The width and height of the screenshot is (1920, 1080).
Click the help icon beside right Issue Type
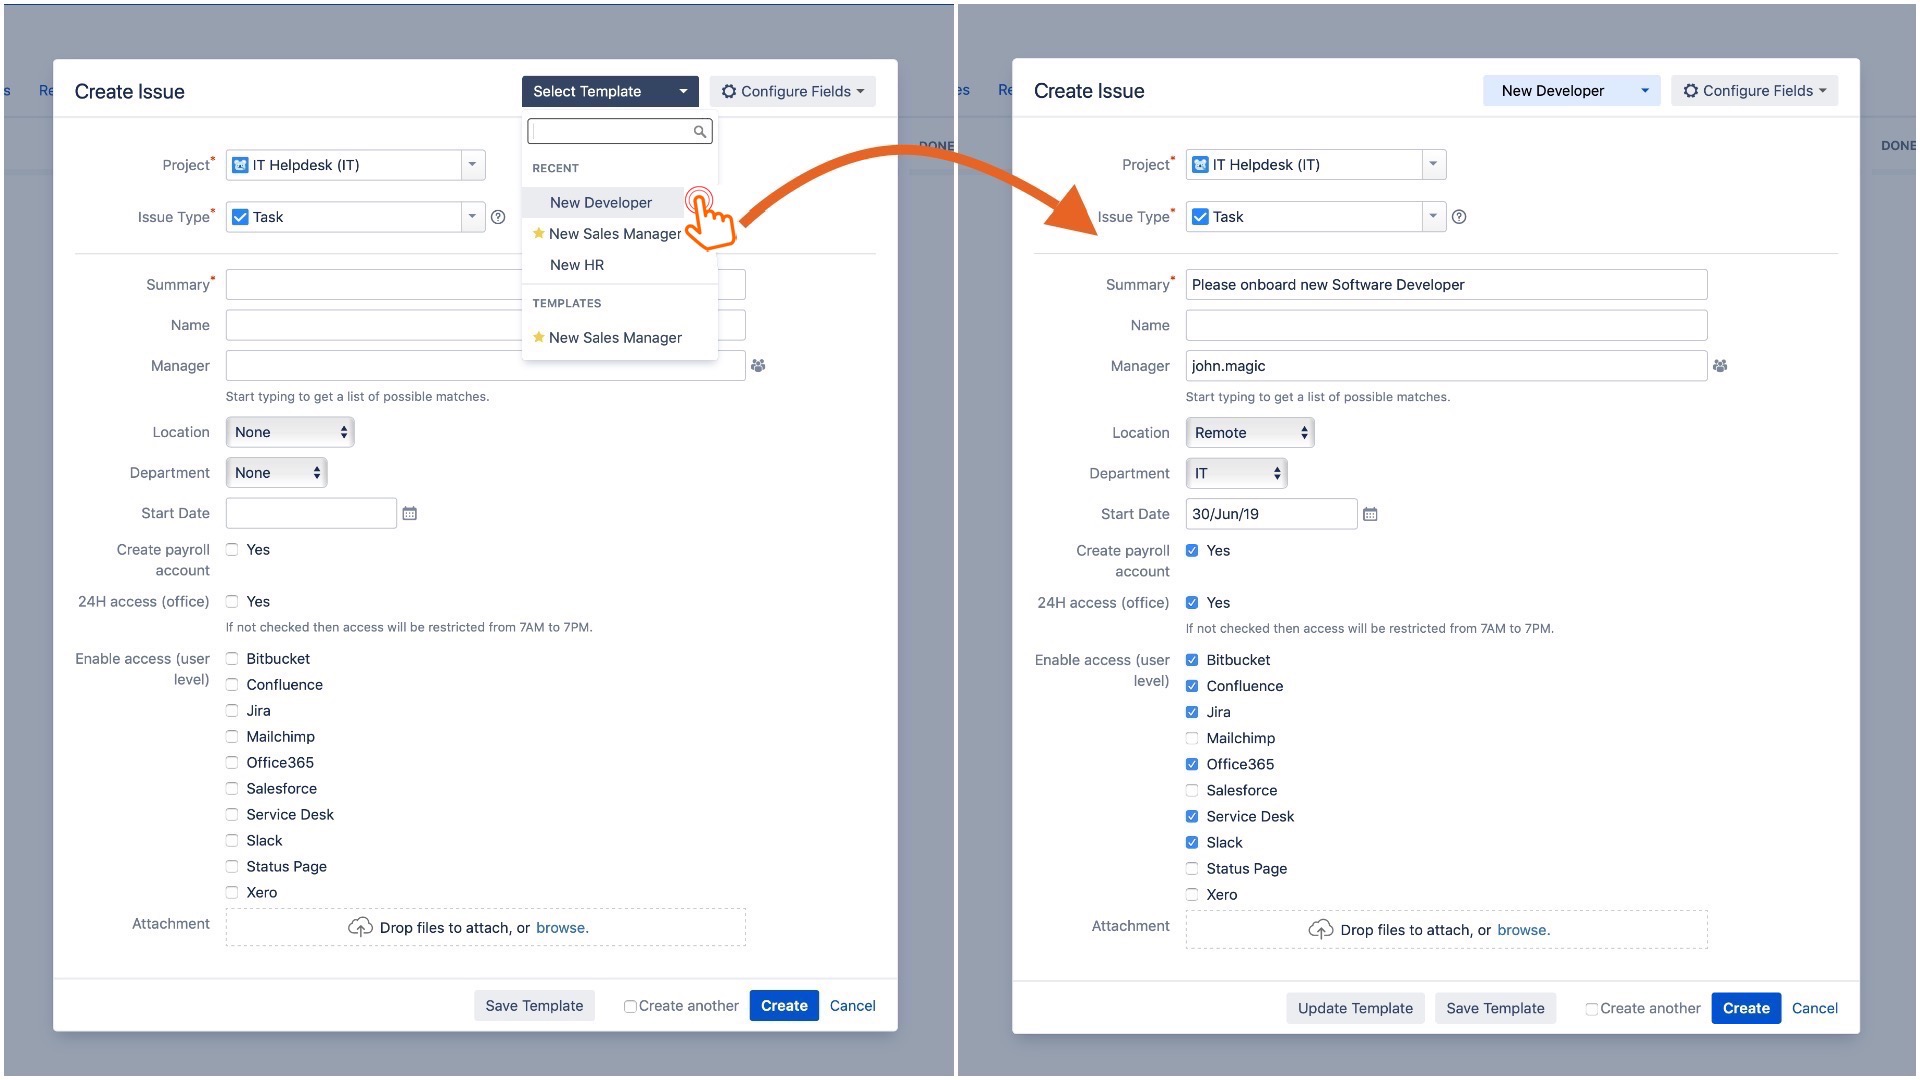[1459, 217]
